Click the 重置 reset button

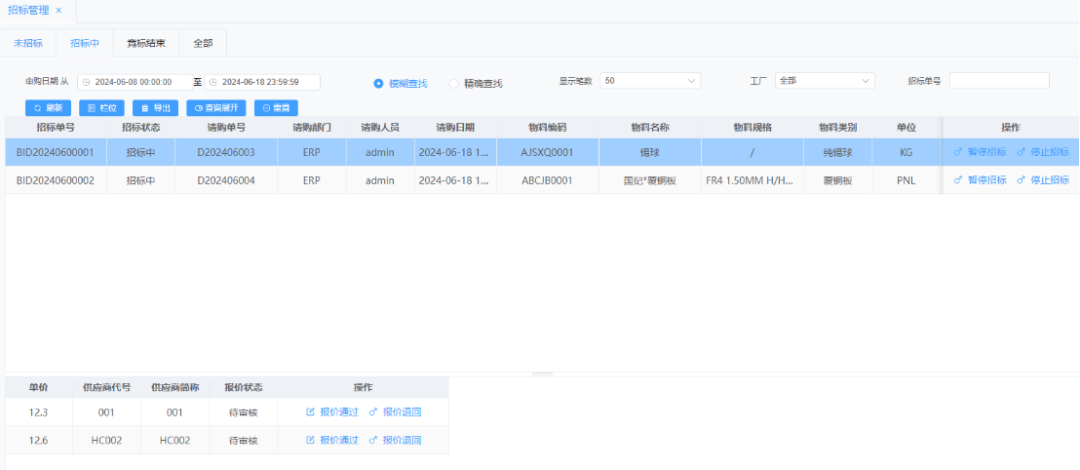pos(276,108)
